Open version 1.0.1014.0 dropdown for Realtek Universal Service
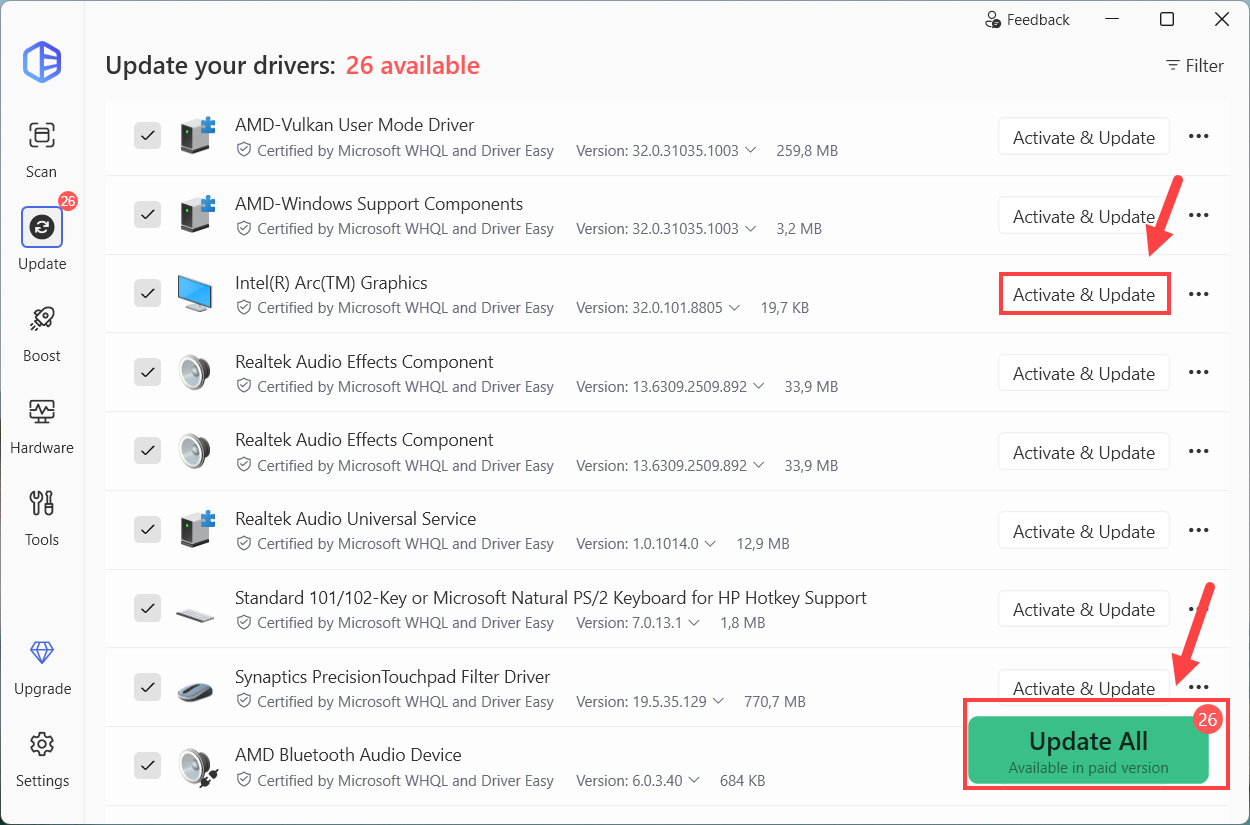The height and width of the screenshot is (825, 1250). coord(710,544)
